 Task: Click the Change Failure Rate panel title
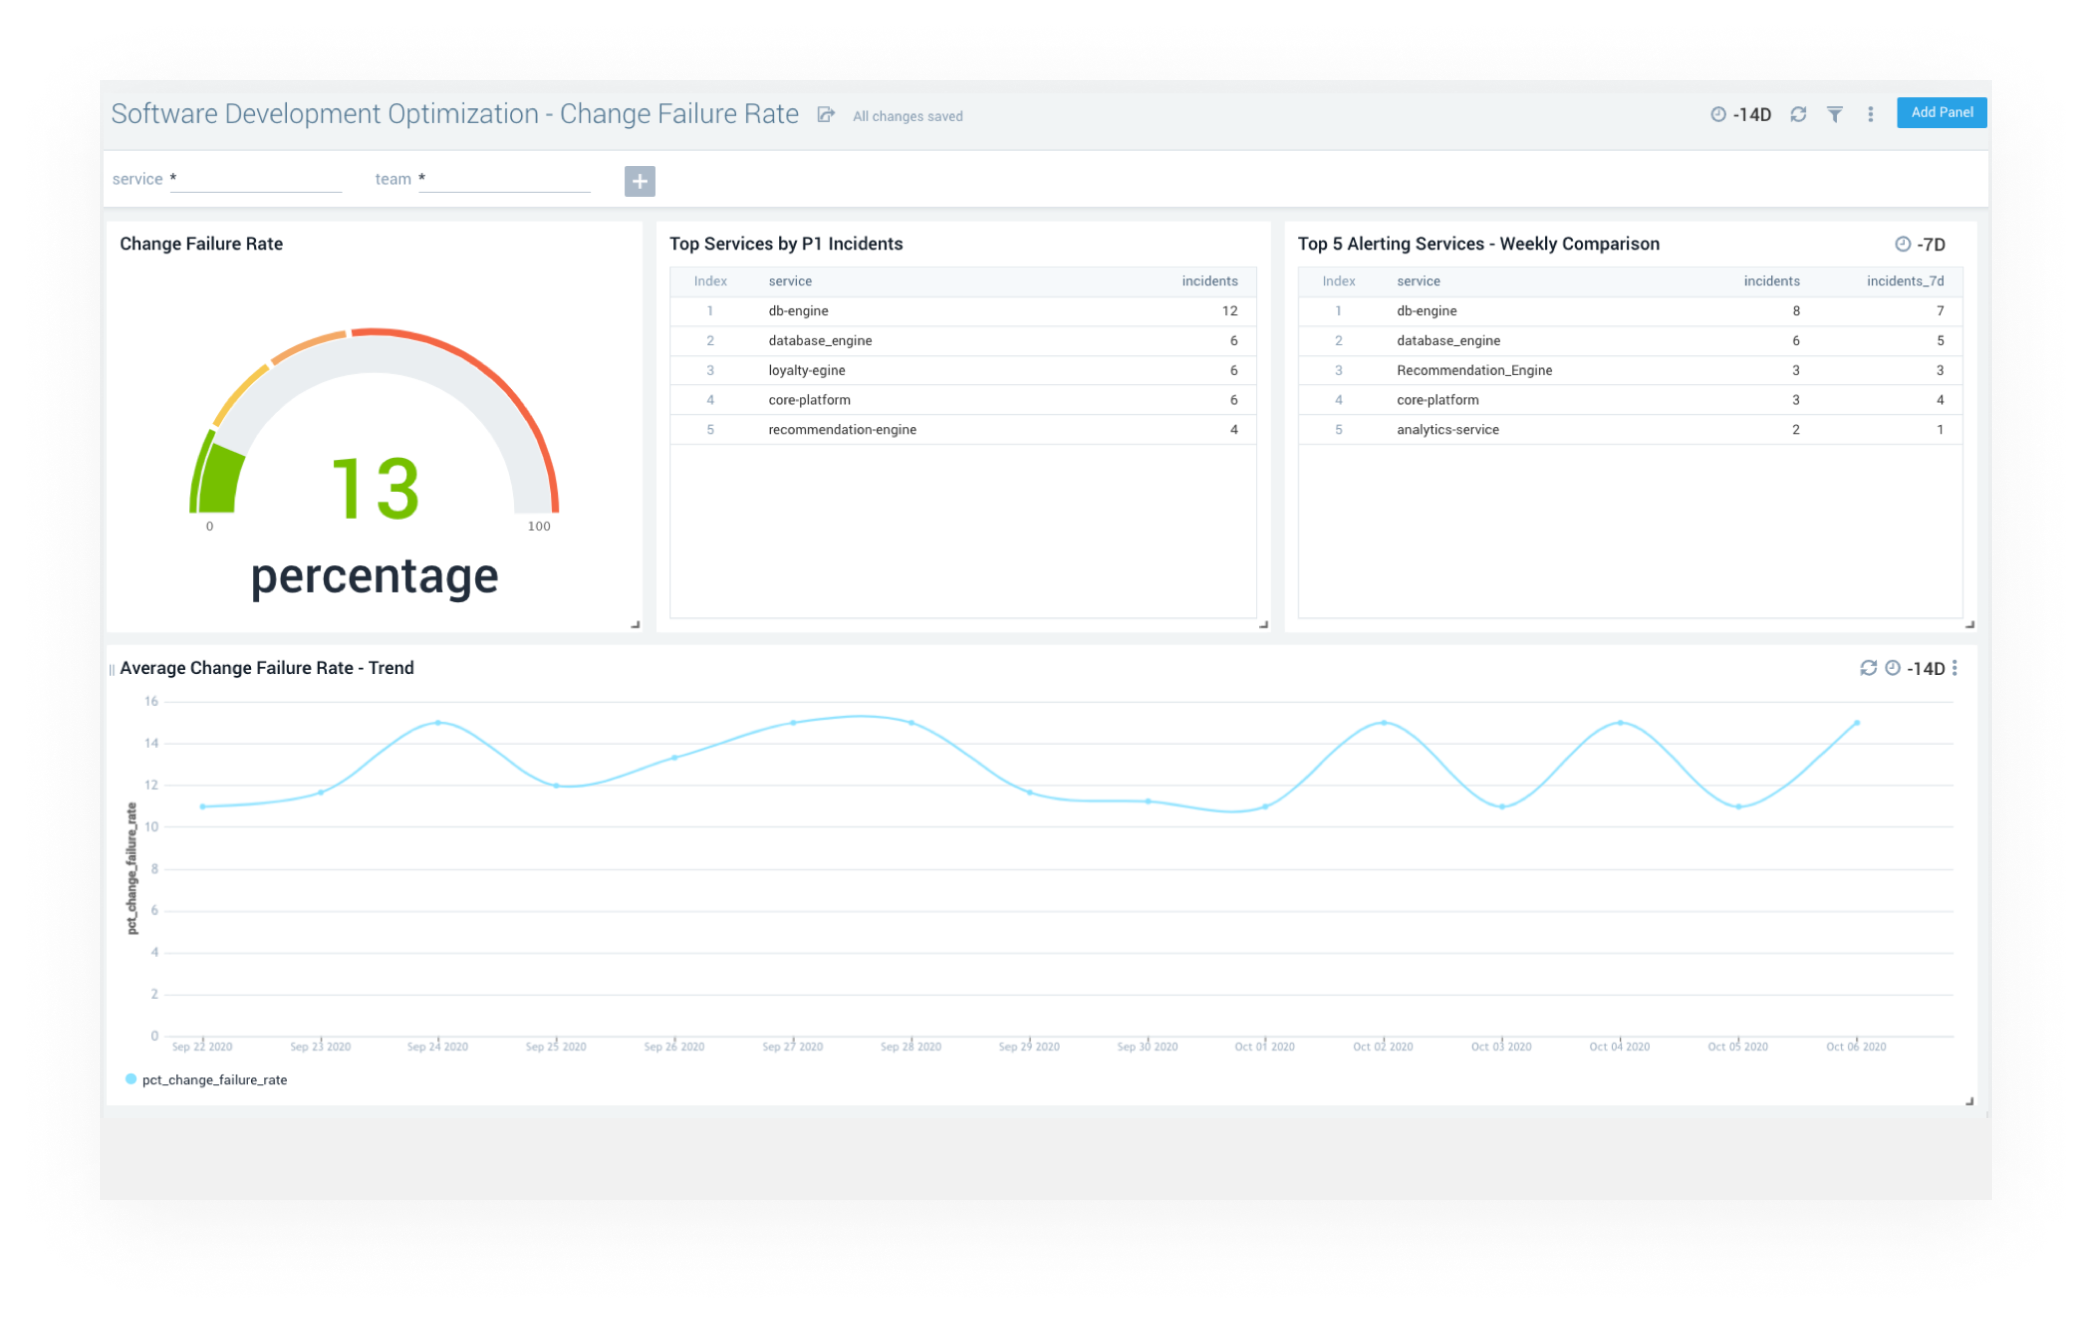pos(201,244)
